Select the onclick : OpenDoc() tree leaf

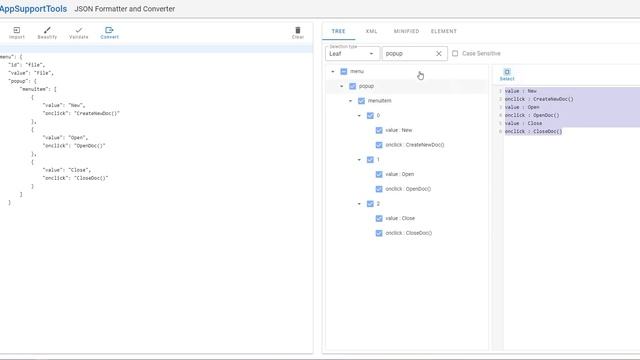point(408,189)
